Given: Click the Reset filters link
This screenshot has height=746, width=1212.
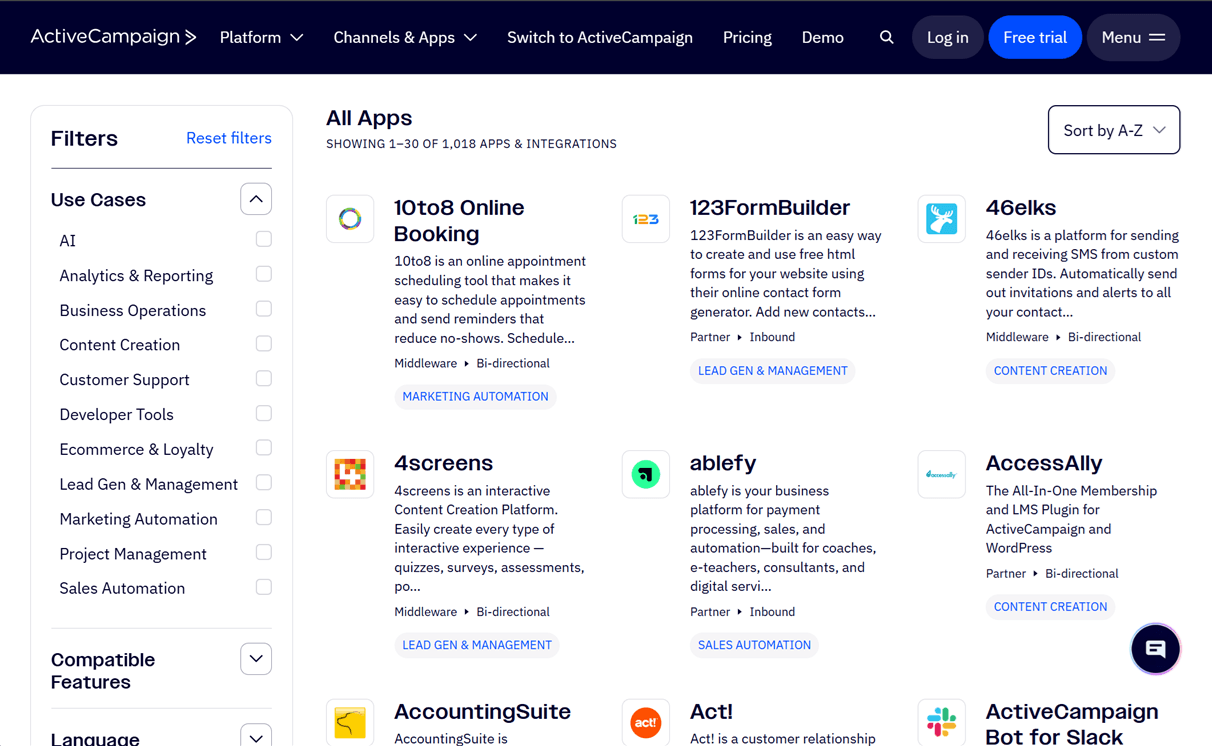Looking at the screenshot, I should [x=229, y=138].
